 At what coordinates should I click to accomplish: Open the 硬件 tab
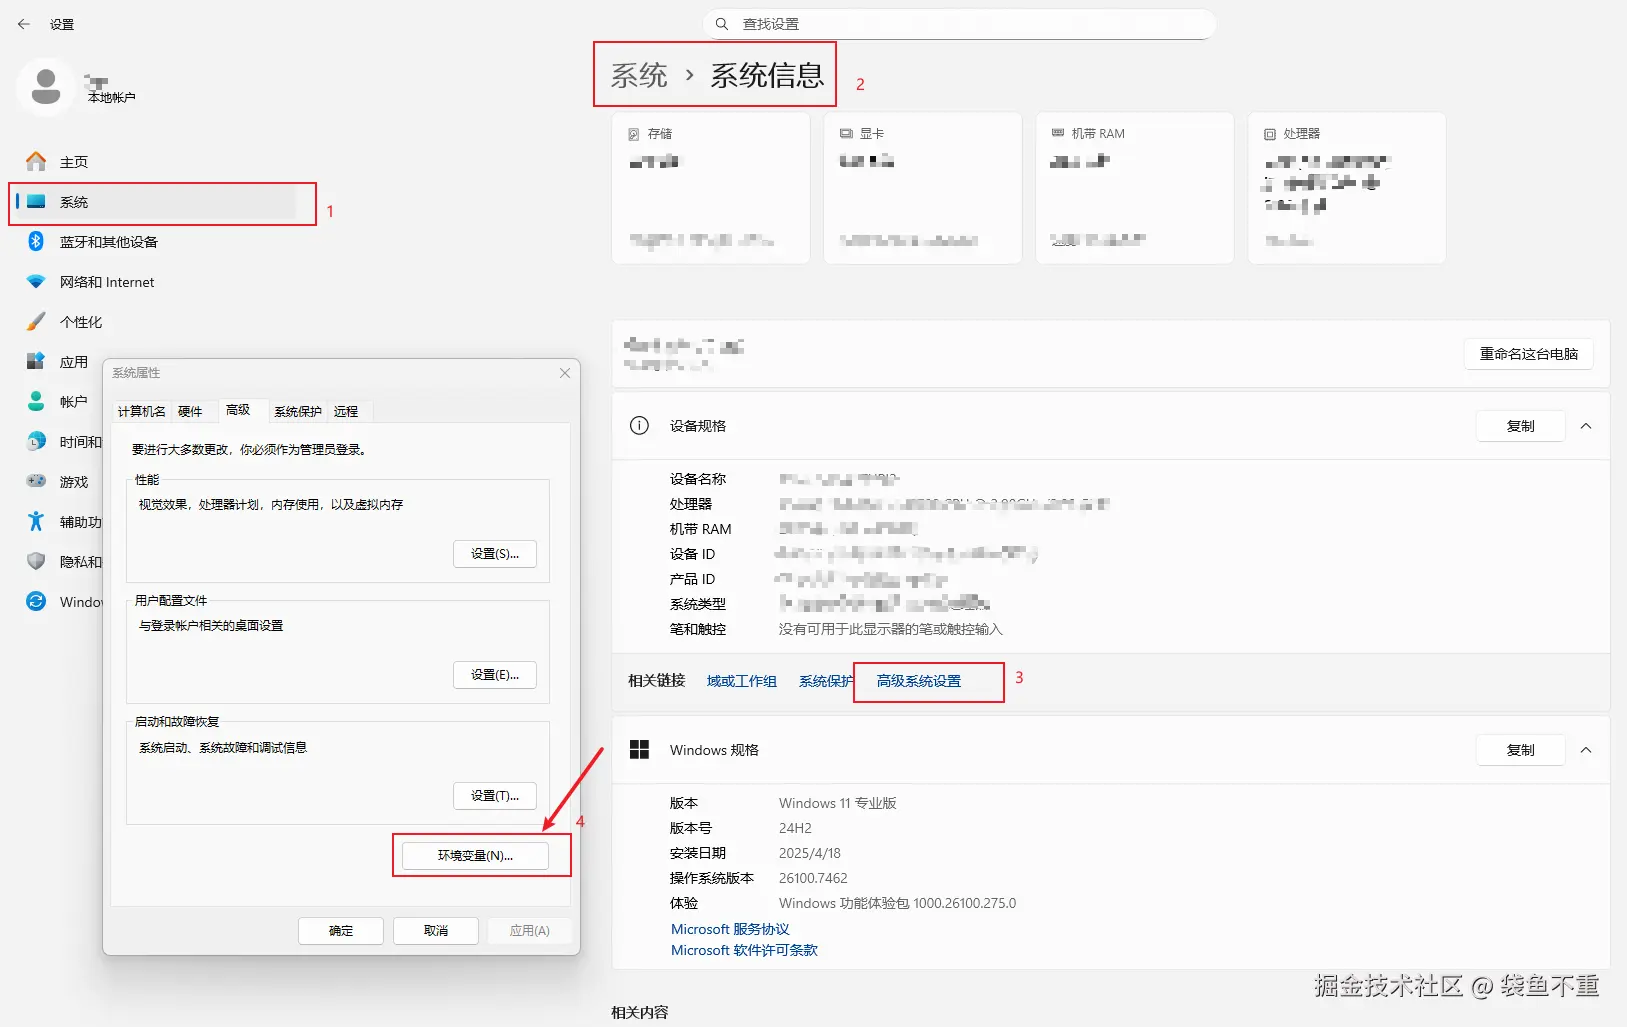[x=190, y=411]
